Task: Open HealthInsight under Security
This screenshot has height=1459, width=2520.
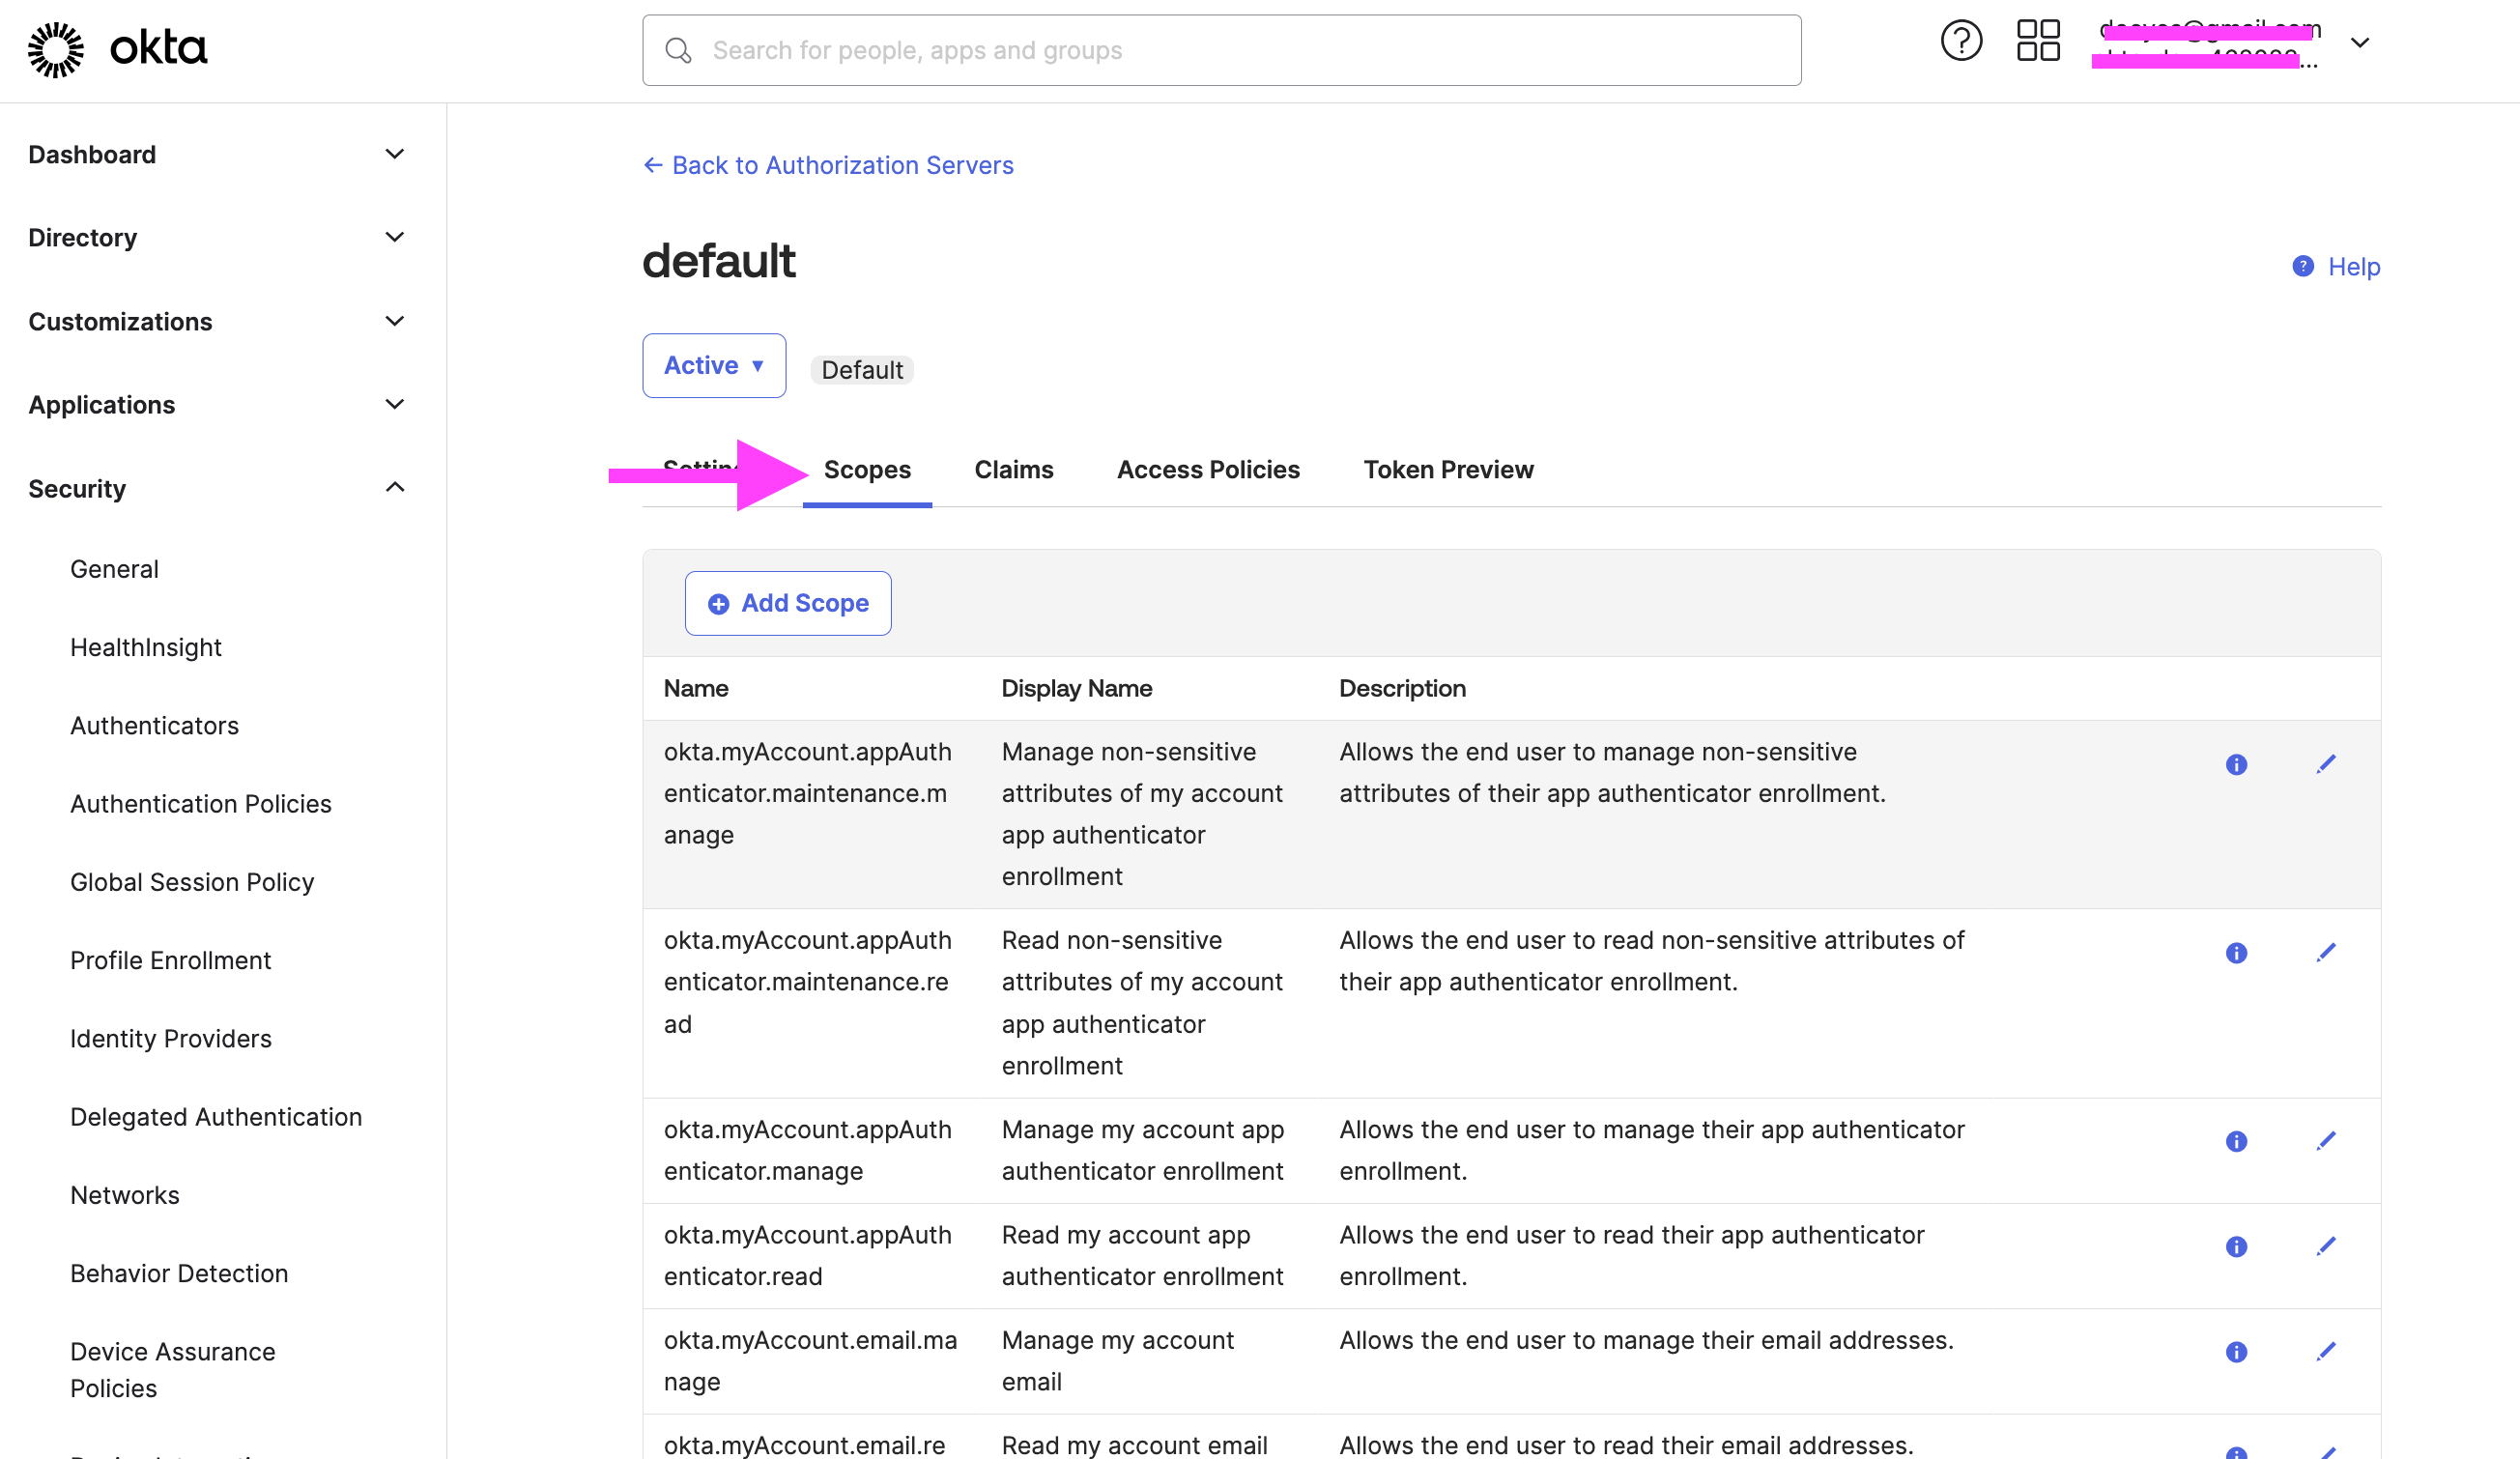Action: point(146,647)
